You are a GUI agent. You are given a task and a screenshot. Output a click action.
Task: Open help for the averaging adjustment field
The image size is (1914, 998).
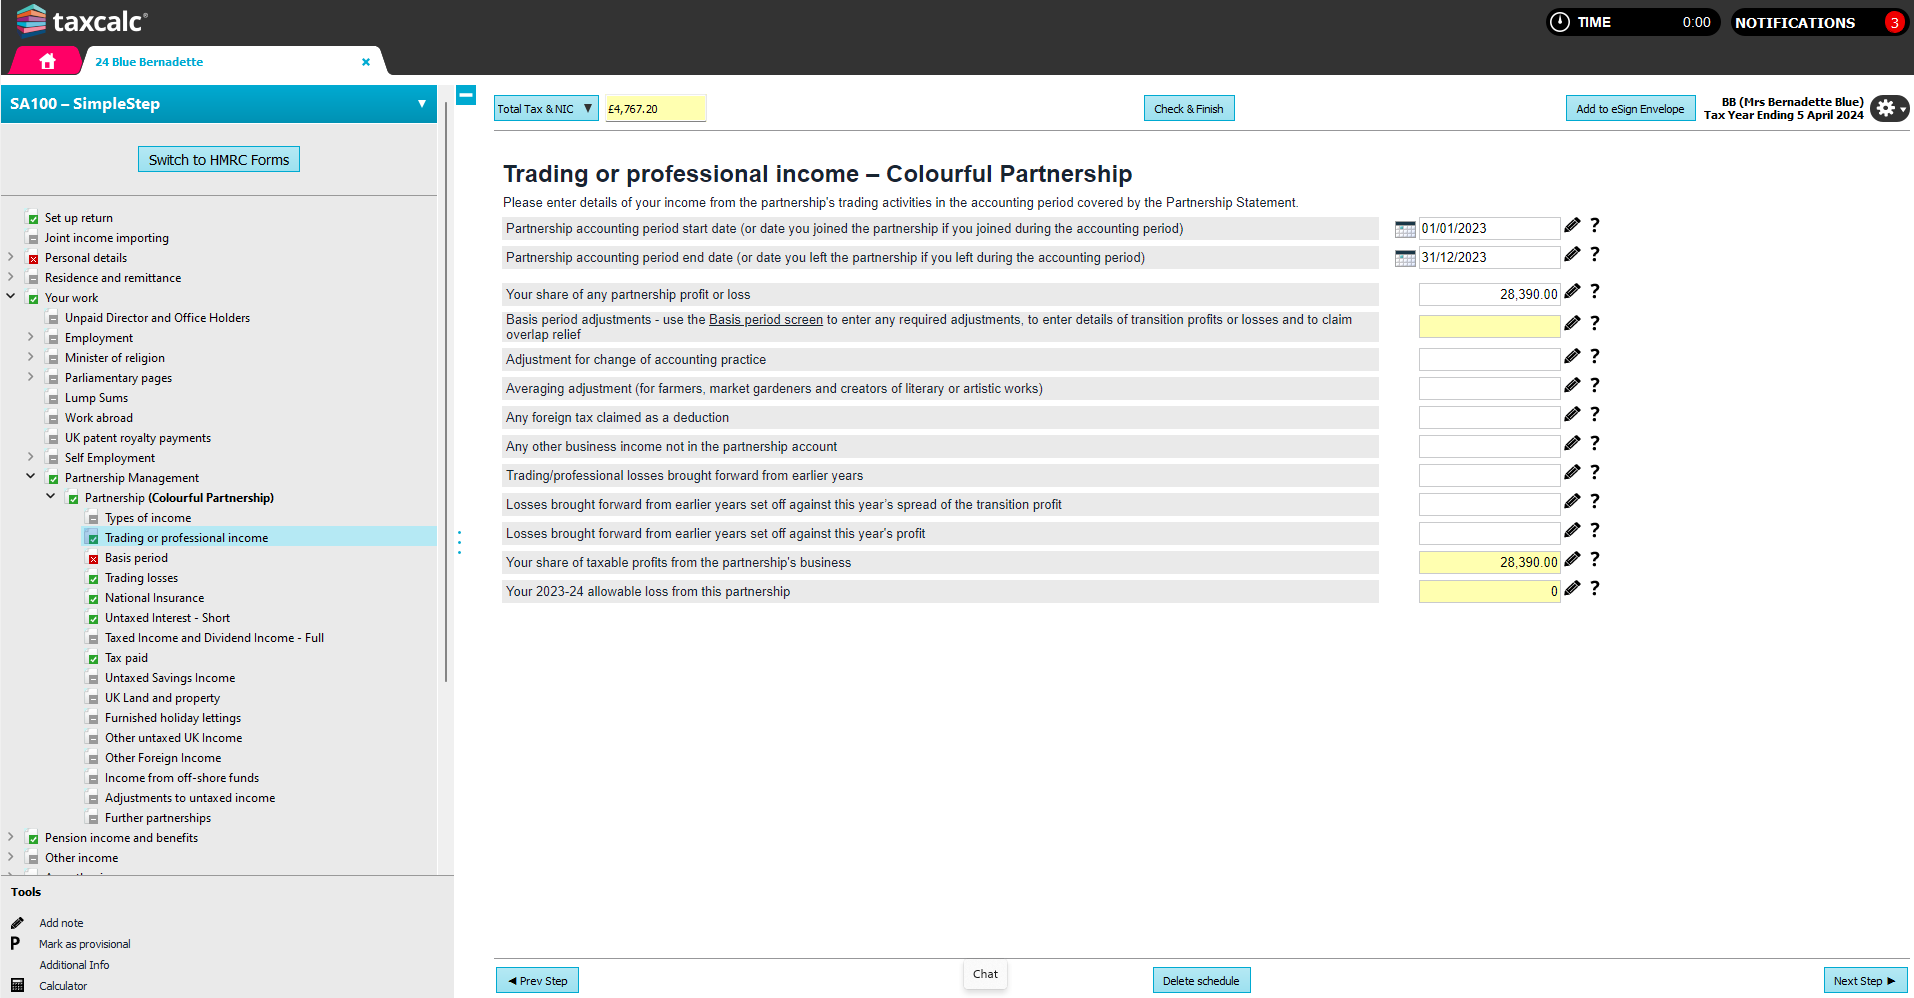[x=1595, y=385]
